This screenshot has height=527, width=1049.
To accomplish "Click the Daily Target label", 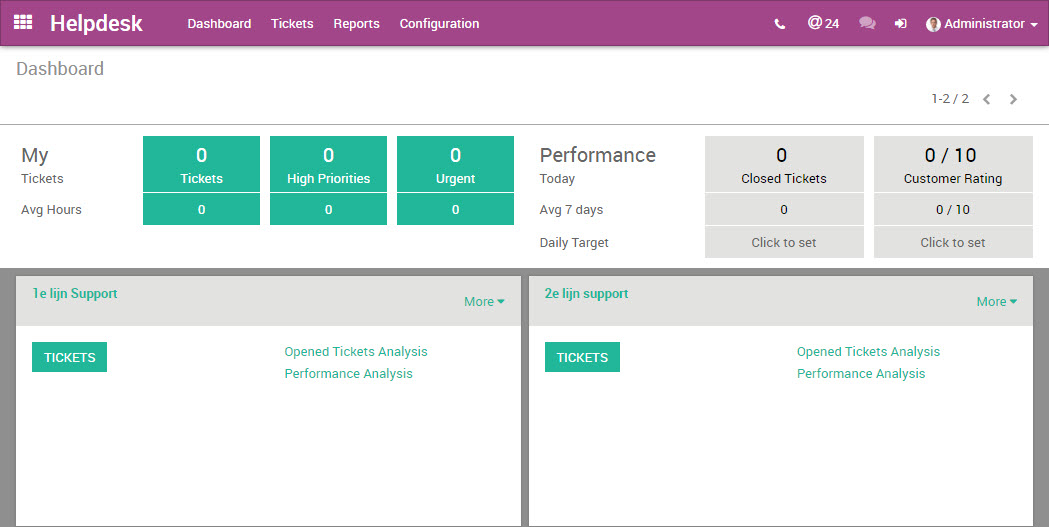I will [x=574, y=243].
